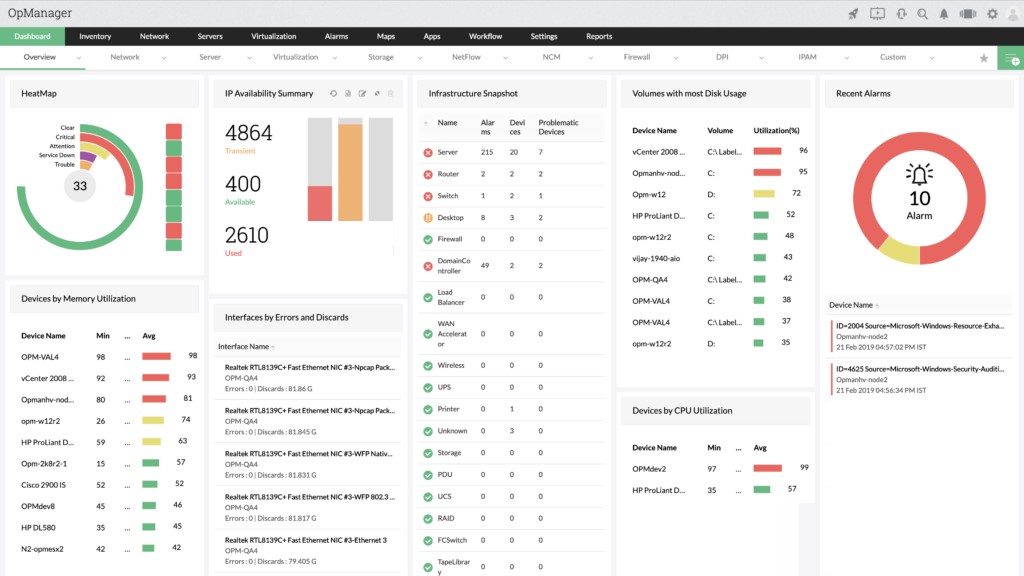The image size is (1024, 576).
Task: Open OPMdev2 in CPU Utilization list
Action: click(x=649, y=469)
